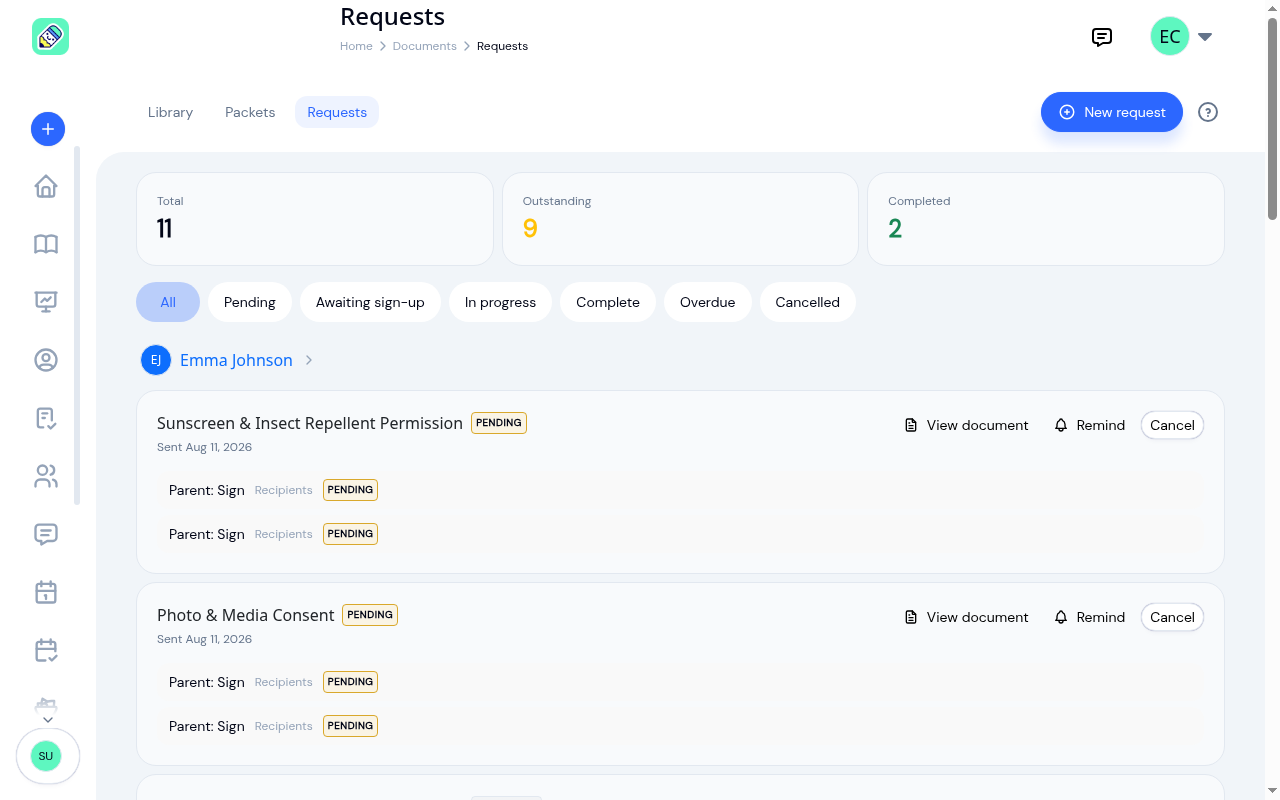Select the Requests tab

[337, 112]
